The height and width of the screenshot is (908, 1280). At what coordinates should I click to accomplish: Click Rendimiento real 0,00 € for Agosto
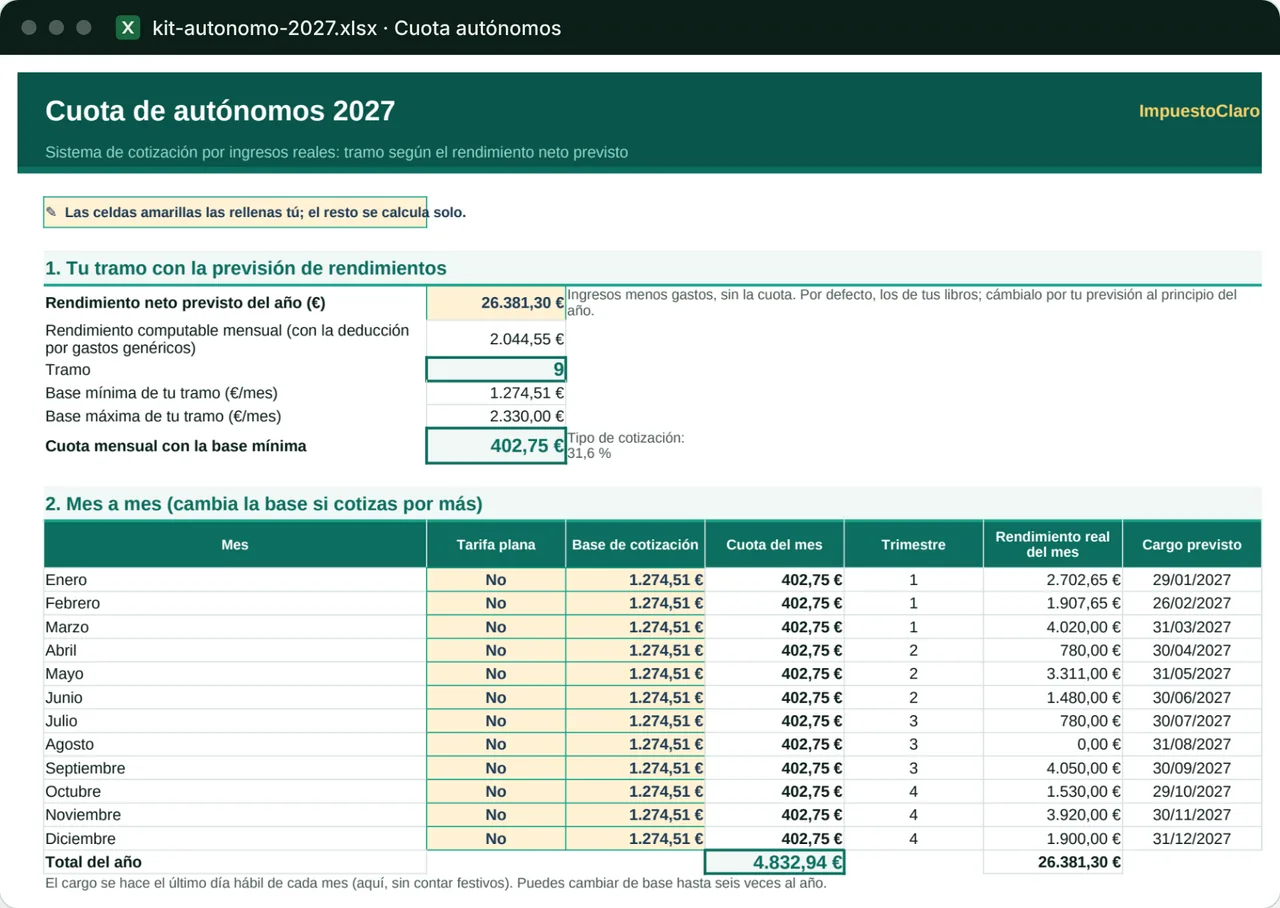1052,745
